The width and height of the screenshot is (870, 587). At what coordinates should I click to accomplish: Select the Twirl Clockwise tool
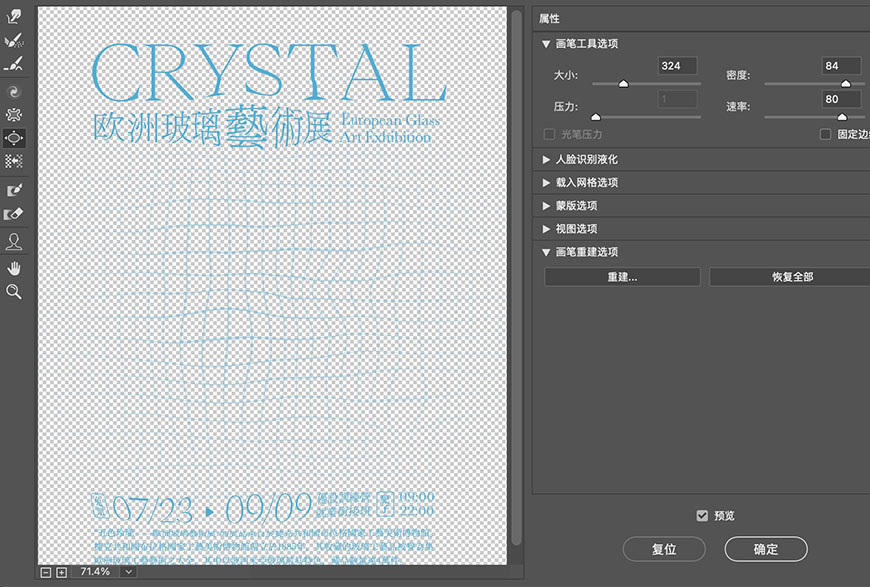tap(13, 91)
